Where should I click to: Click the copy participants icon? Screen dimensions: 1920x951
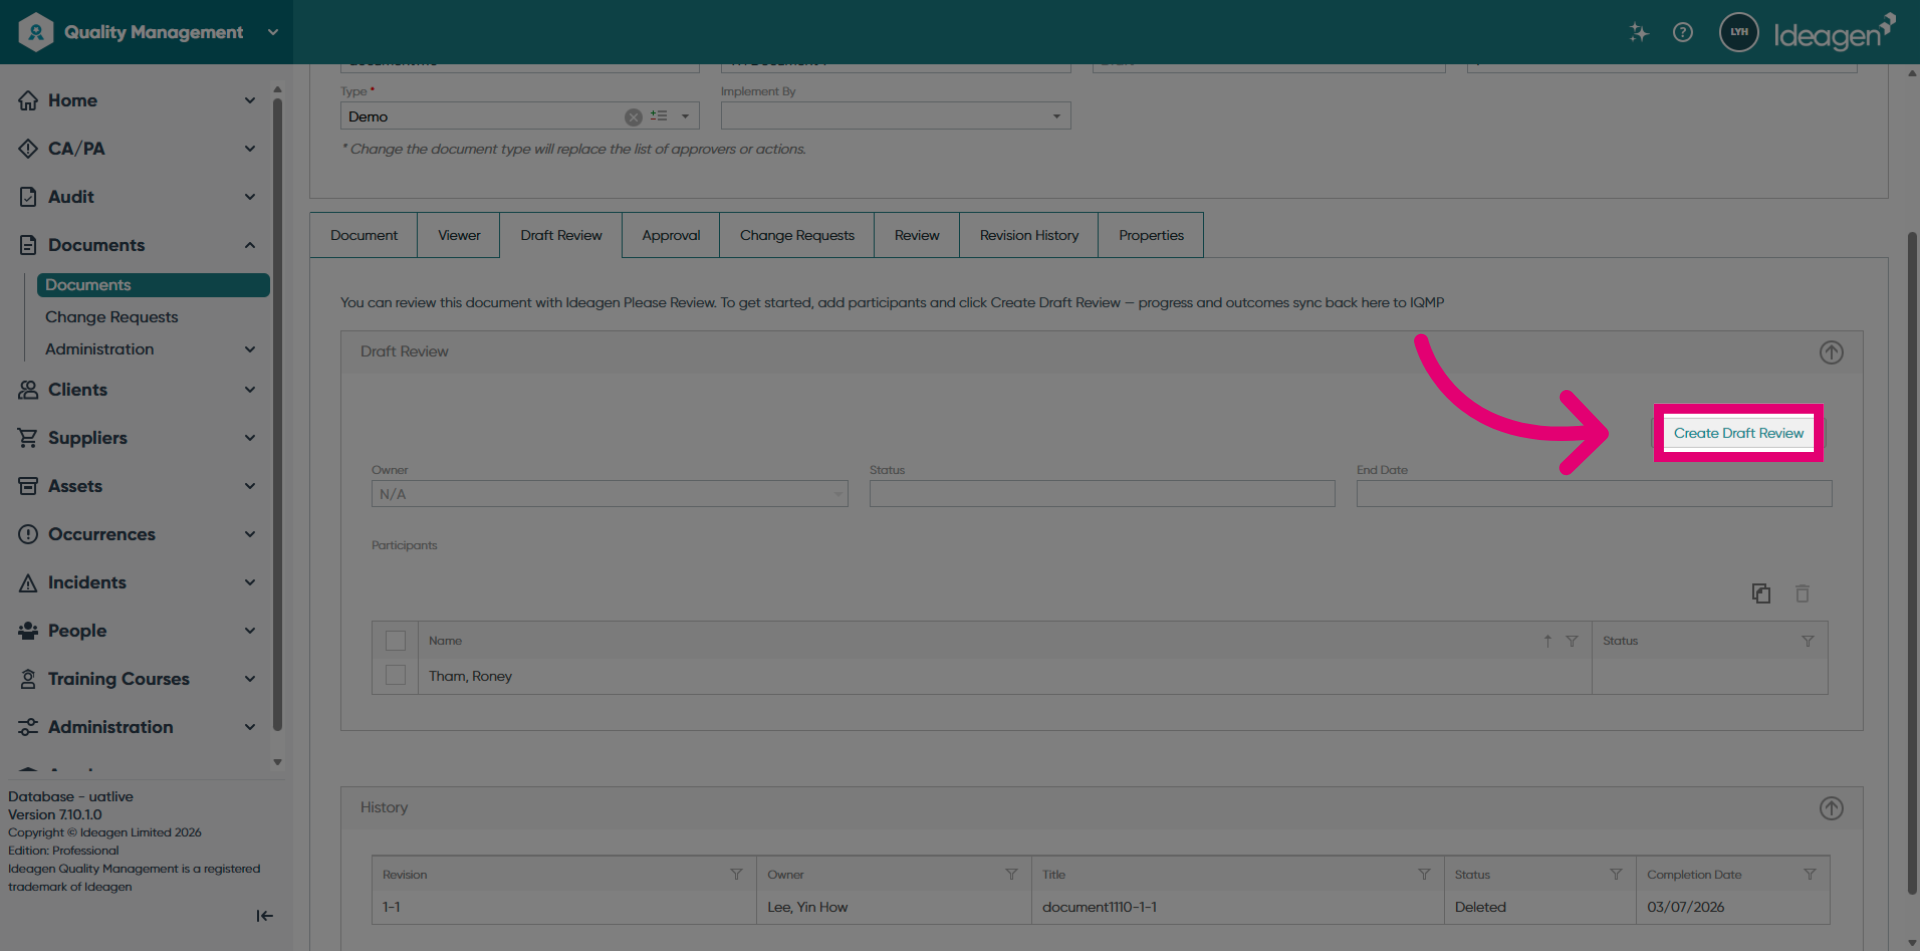1761,593
